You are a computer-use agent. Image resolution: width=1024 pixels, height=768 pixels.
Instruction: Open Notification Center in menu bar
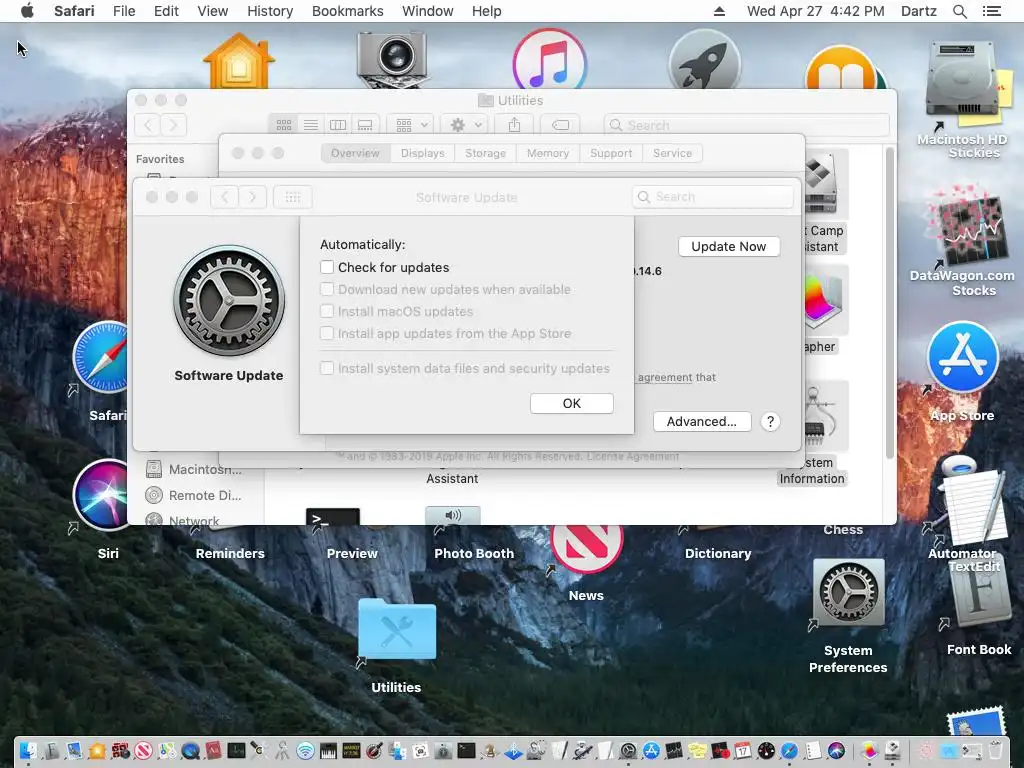(992, 11)
